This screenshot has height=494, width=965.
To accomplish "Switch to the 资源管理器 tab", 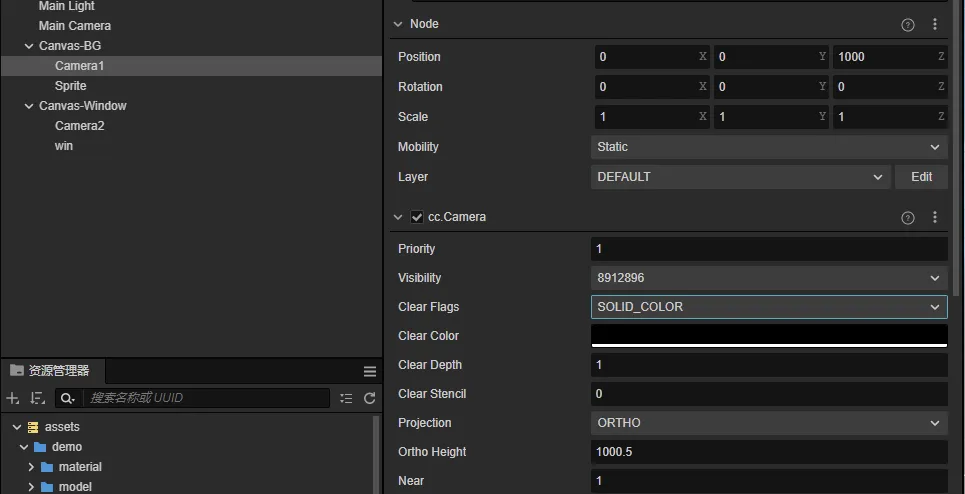I will click(x=52, y=371).
